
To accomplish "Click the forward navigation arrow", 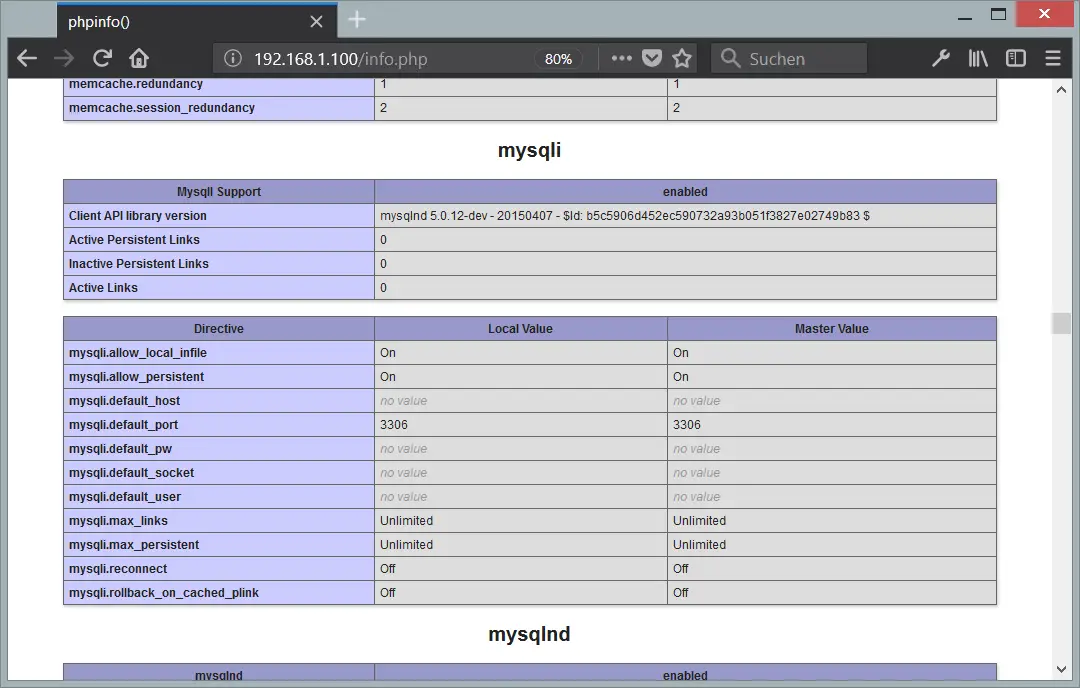I will 64,59.
